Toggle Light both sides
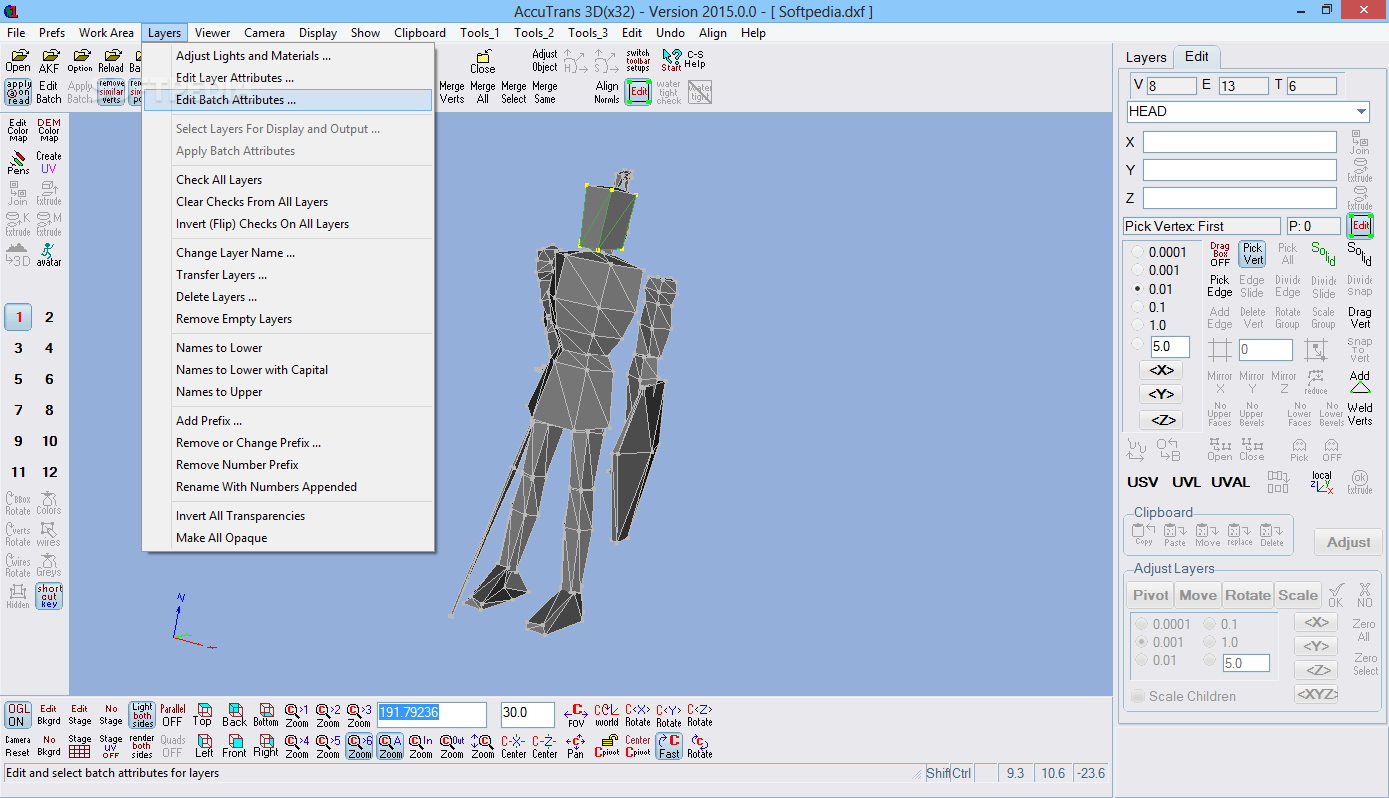Screen dimensions: 1389x798 (142, 714)
